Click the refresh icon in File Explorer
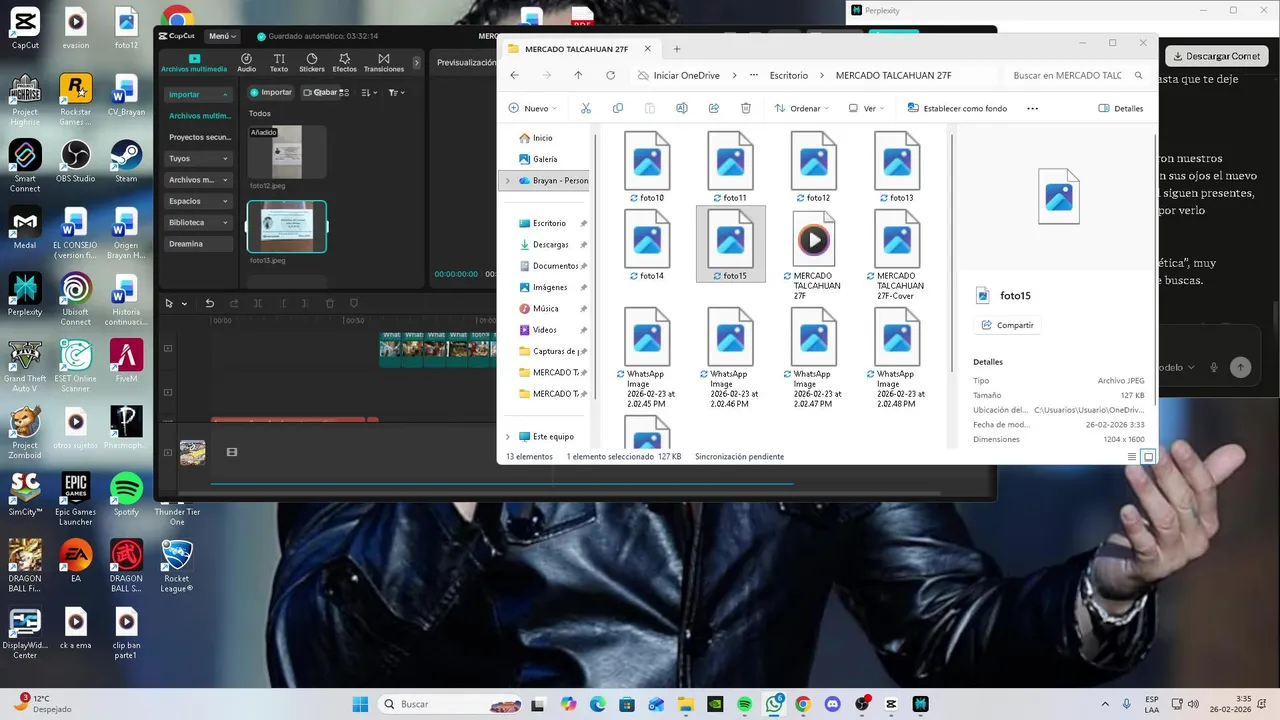Image resolution: width=1280 pixels, height=720 pixels. pyautogui.click(x=610, y=75)
